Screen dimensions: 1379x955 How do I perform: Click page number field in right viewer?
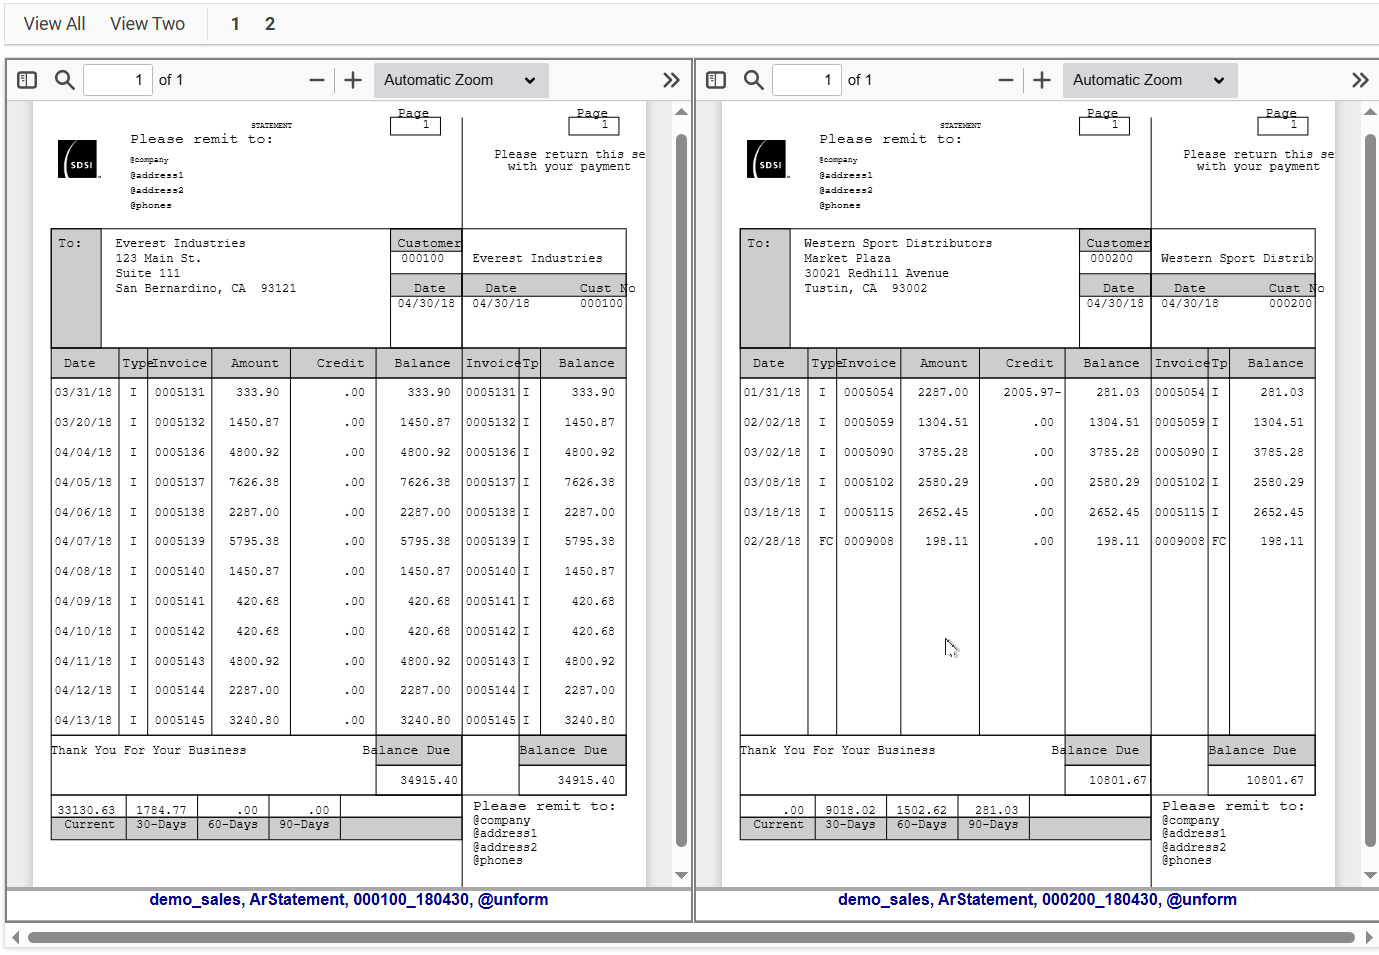point(807,80)
